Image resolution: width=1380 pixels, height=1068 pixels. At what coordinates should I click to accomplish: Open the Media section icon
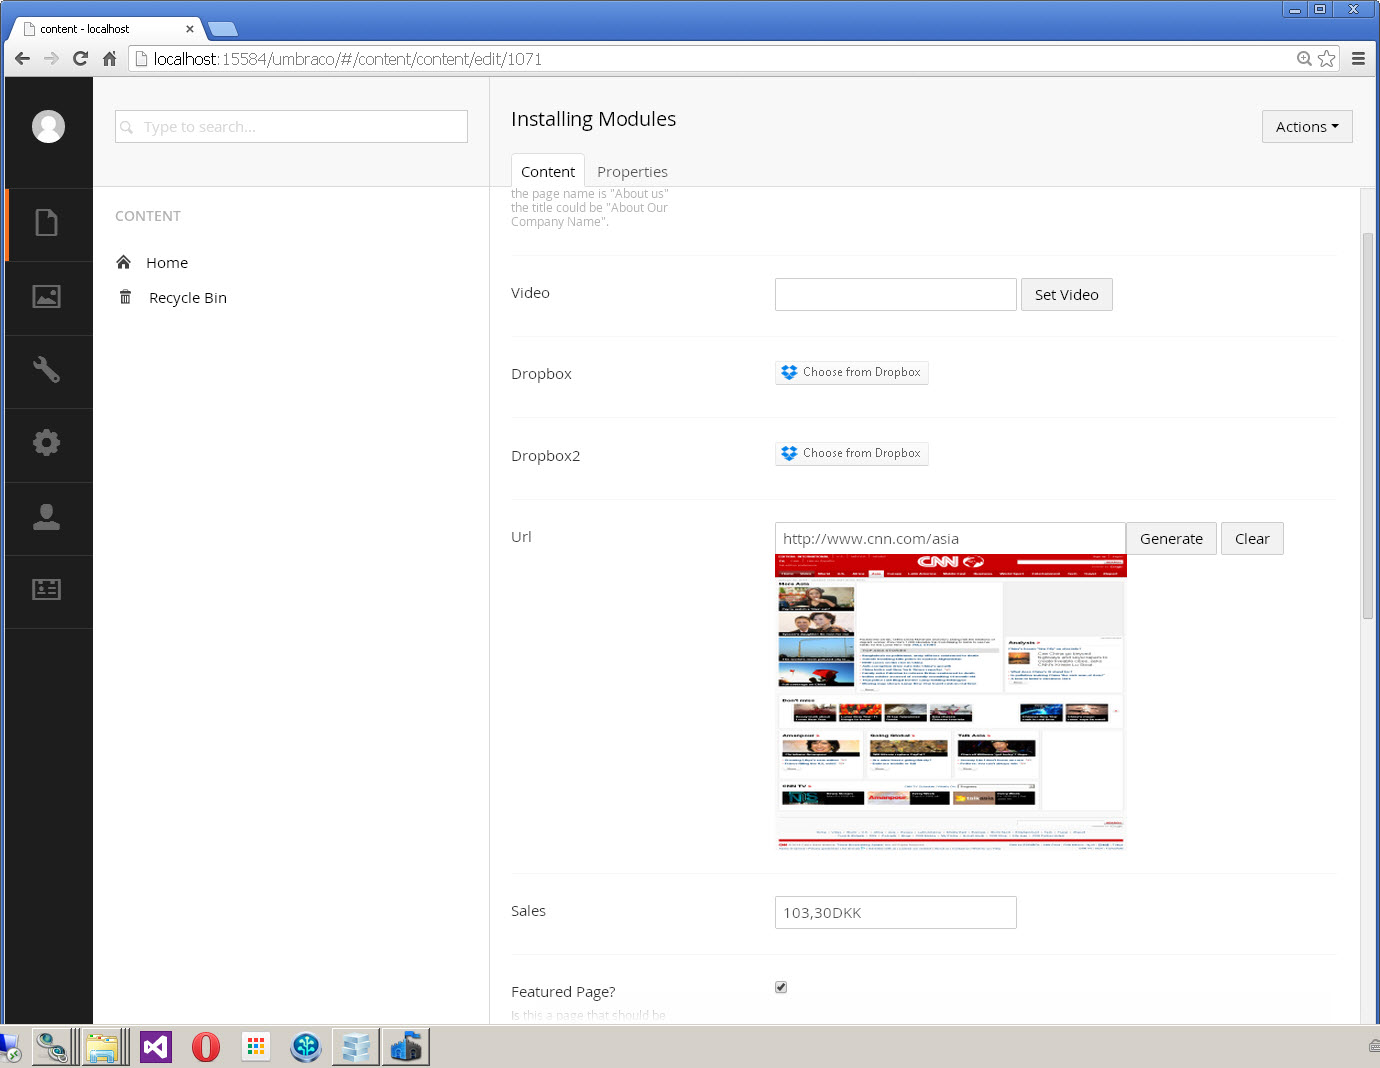47,296
